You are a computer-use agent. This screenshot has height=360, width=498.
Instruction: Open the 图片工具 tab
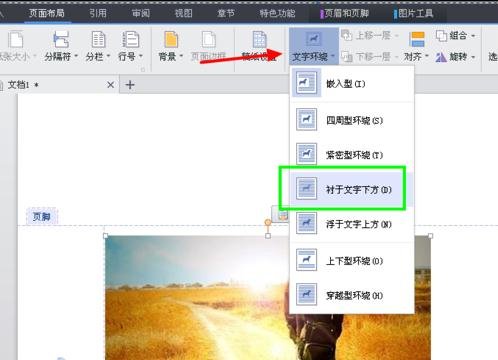413,13
